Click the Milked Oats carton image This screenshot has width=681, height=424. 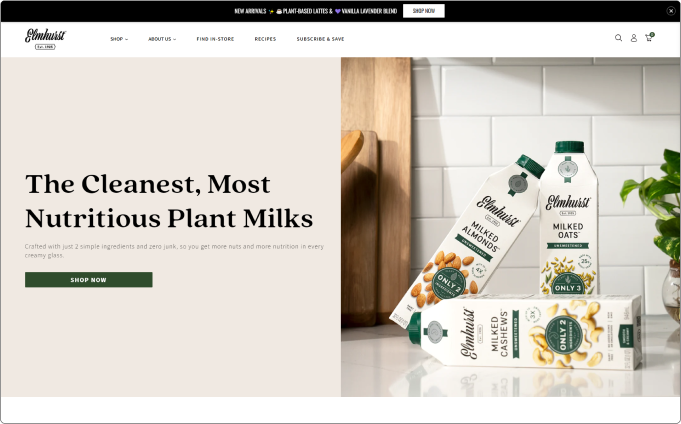click(x=569, y=218)
